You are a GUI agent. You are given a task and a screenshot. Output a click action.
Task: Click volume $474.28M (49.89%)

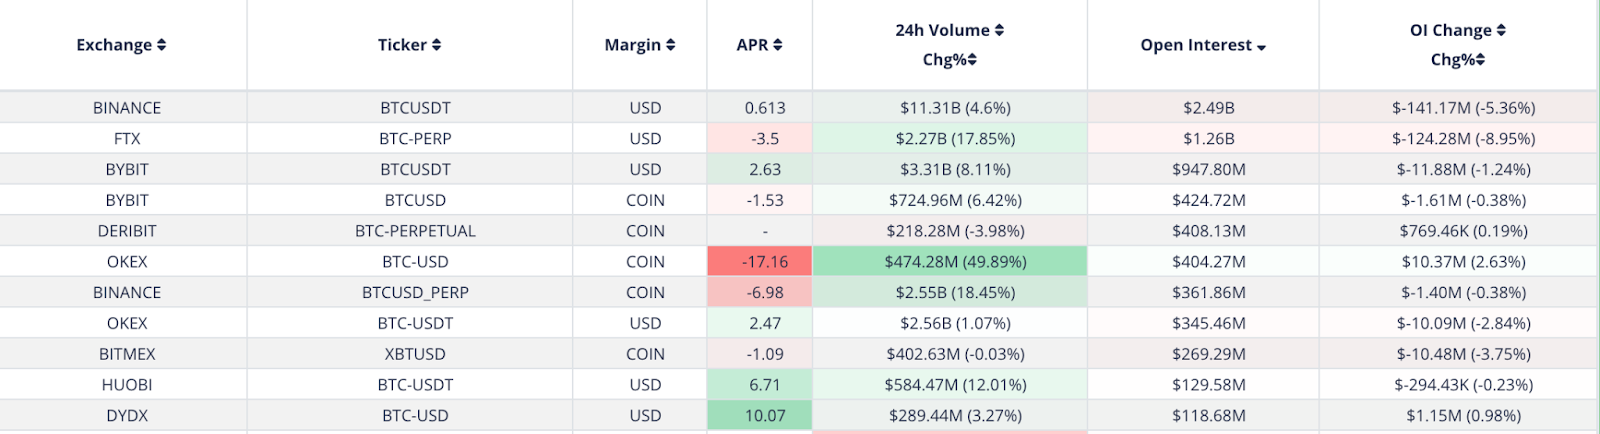coord(955,262)
